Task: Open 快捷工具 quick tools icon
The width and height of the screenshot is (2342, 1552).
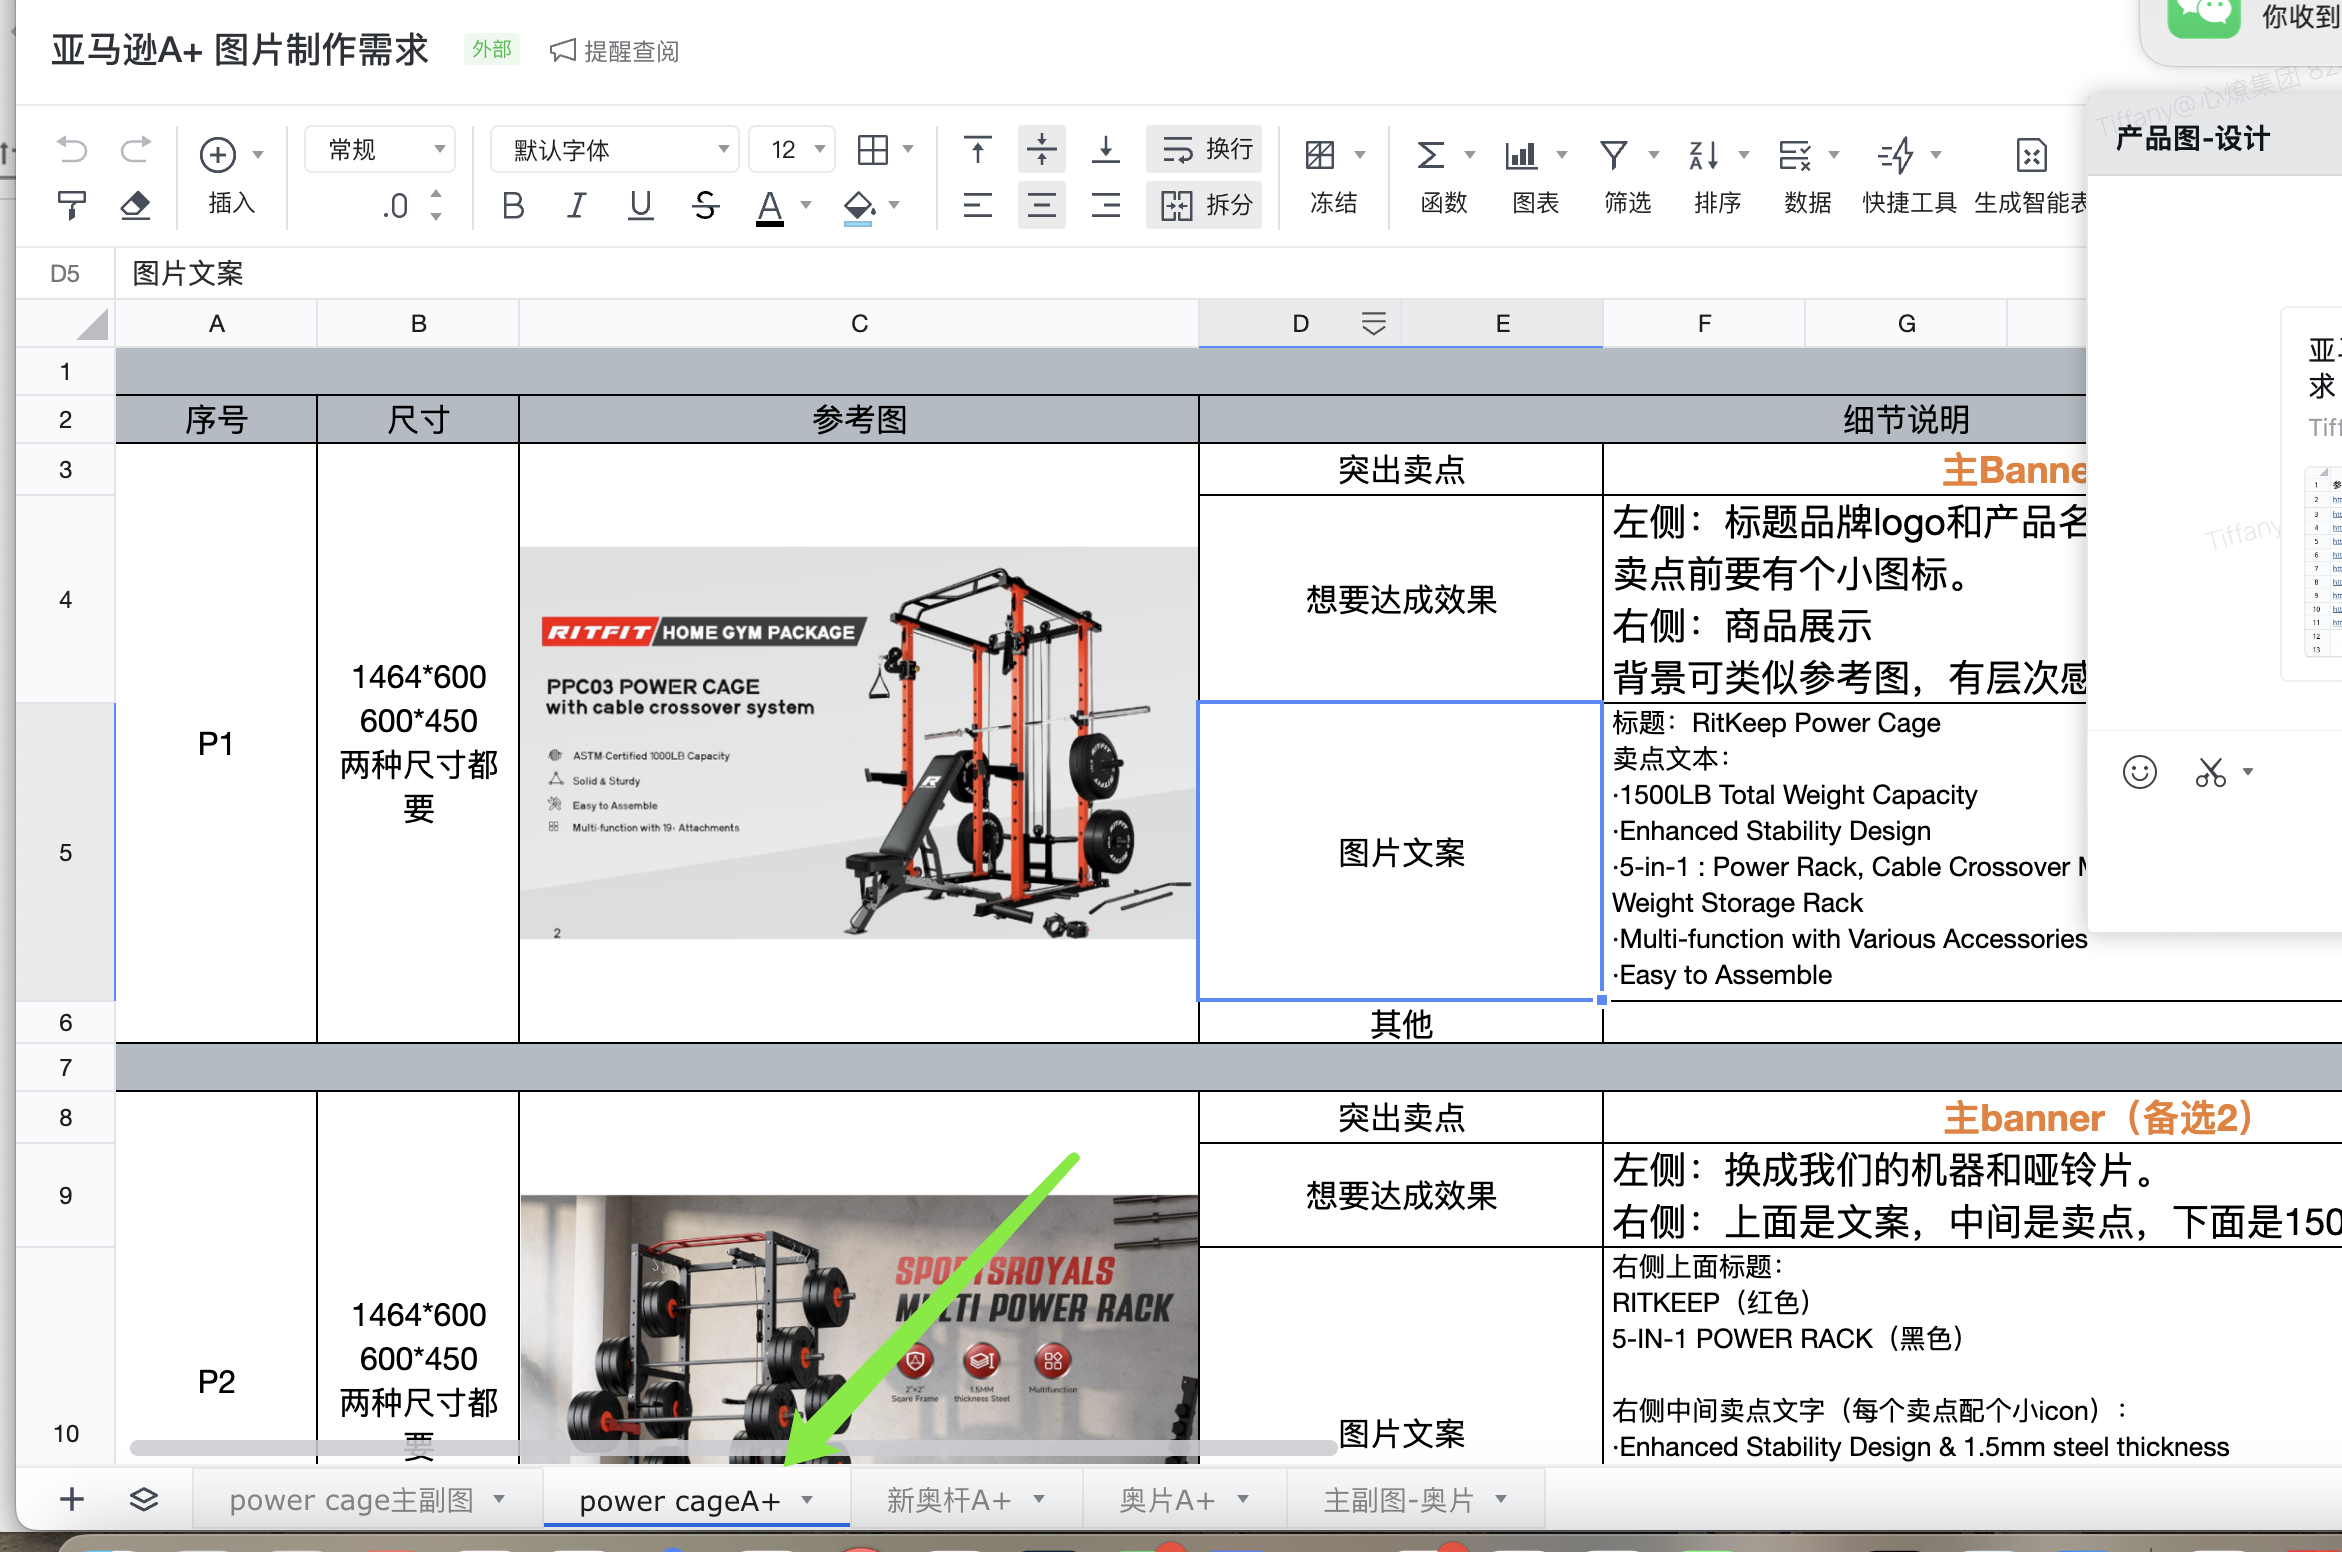Action: point(1895,155)
